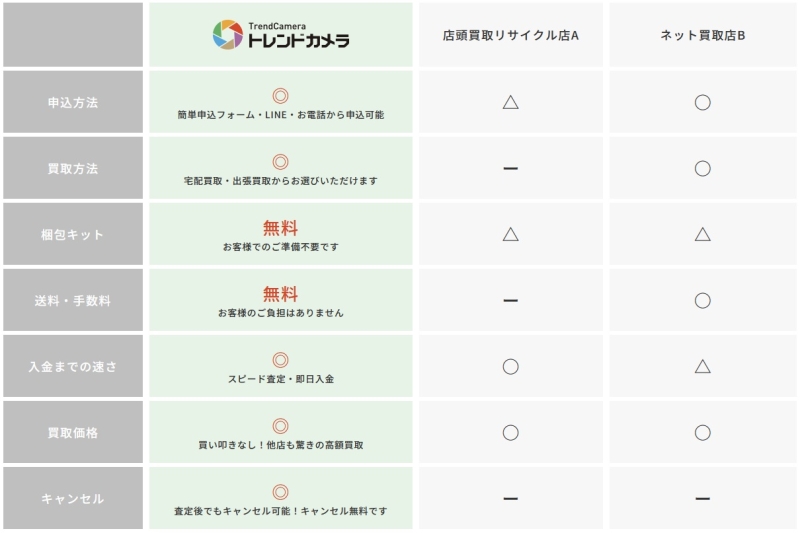This screenshot has width=800, height=533.
Task: Click the トレンドカメラ brand name text
Action: coord(298,41)
